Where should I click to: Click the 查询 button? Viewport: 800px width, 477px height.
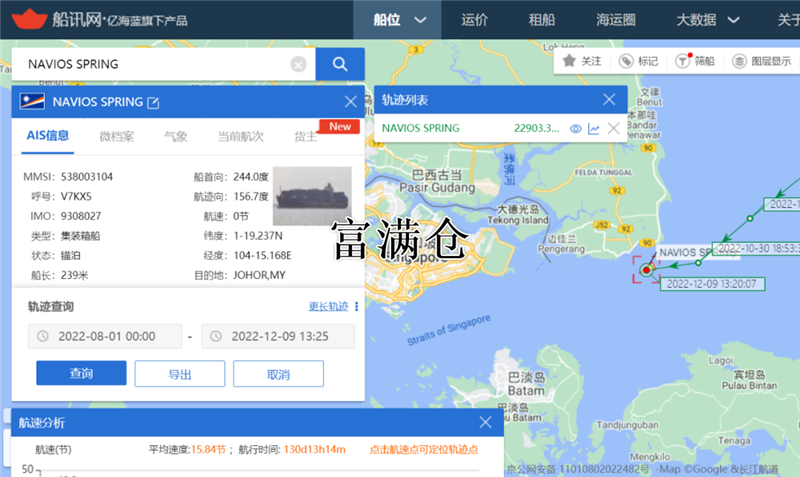[81, 373]
